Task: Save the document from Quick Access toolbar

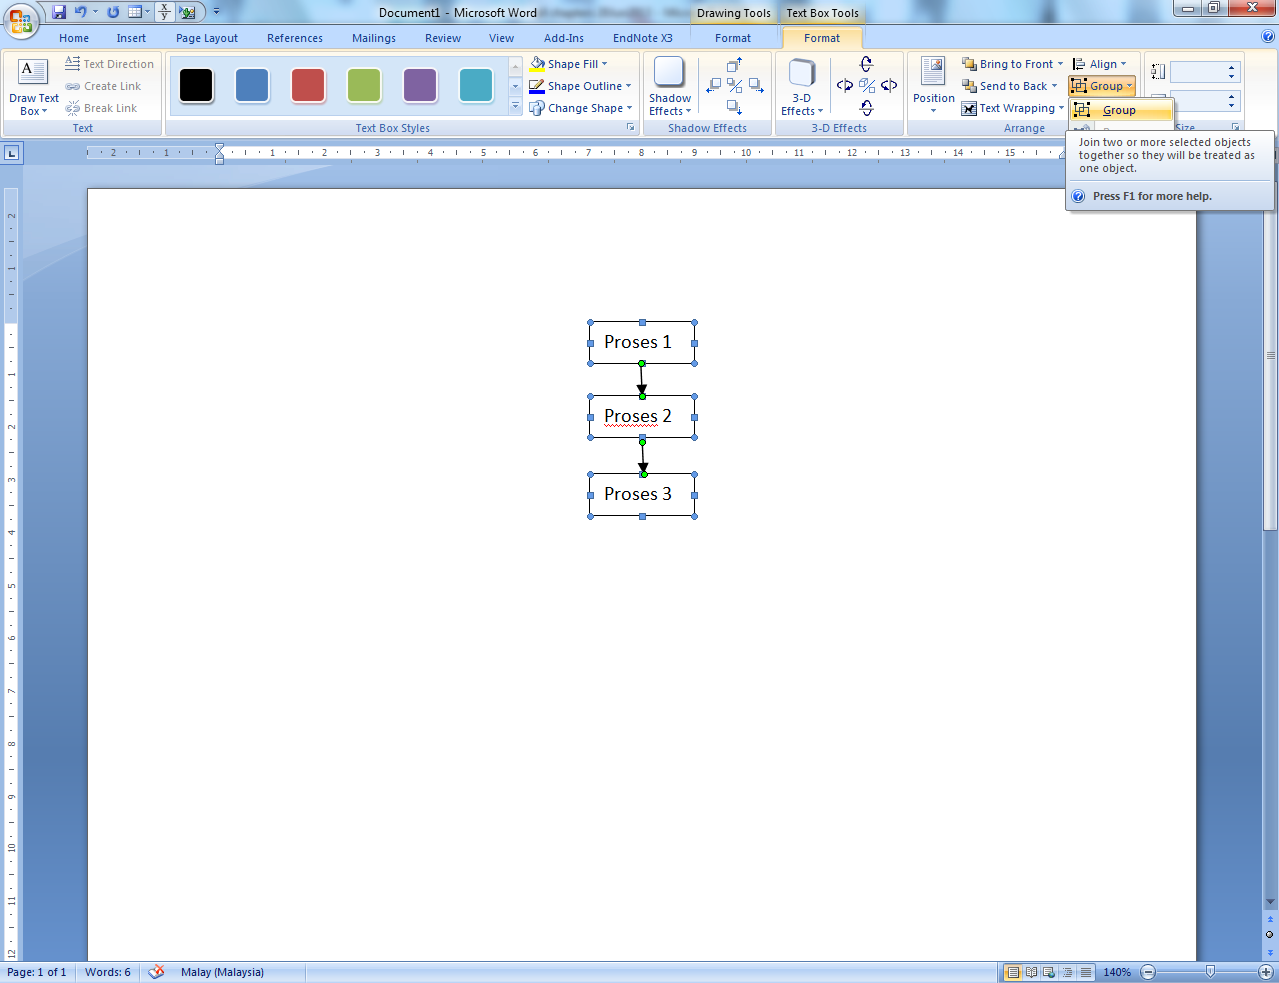Action: click(x=59, y=11)
